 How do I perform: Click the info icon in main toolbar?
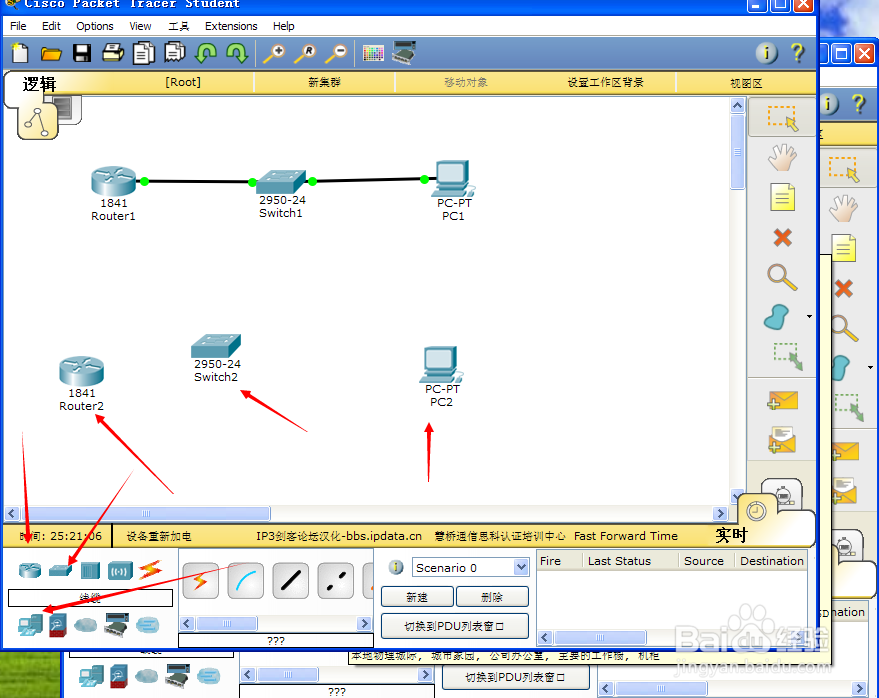click(766, 53)
